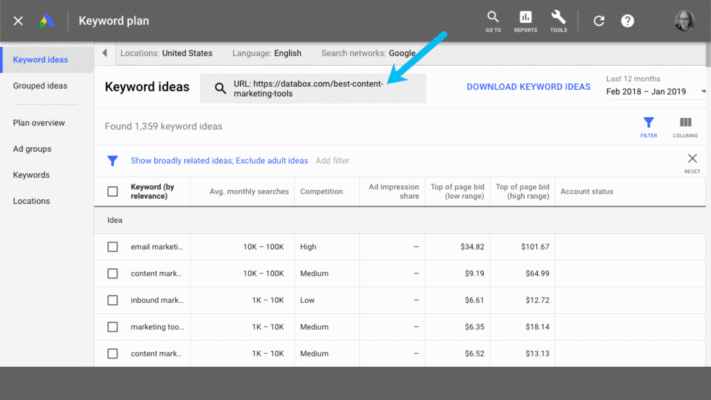This screenshot has height=400, width=711.
Task: Click the 'email marketi...' keyword text
Action: (x=156, y=247)
